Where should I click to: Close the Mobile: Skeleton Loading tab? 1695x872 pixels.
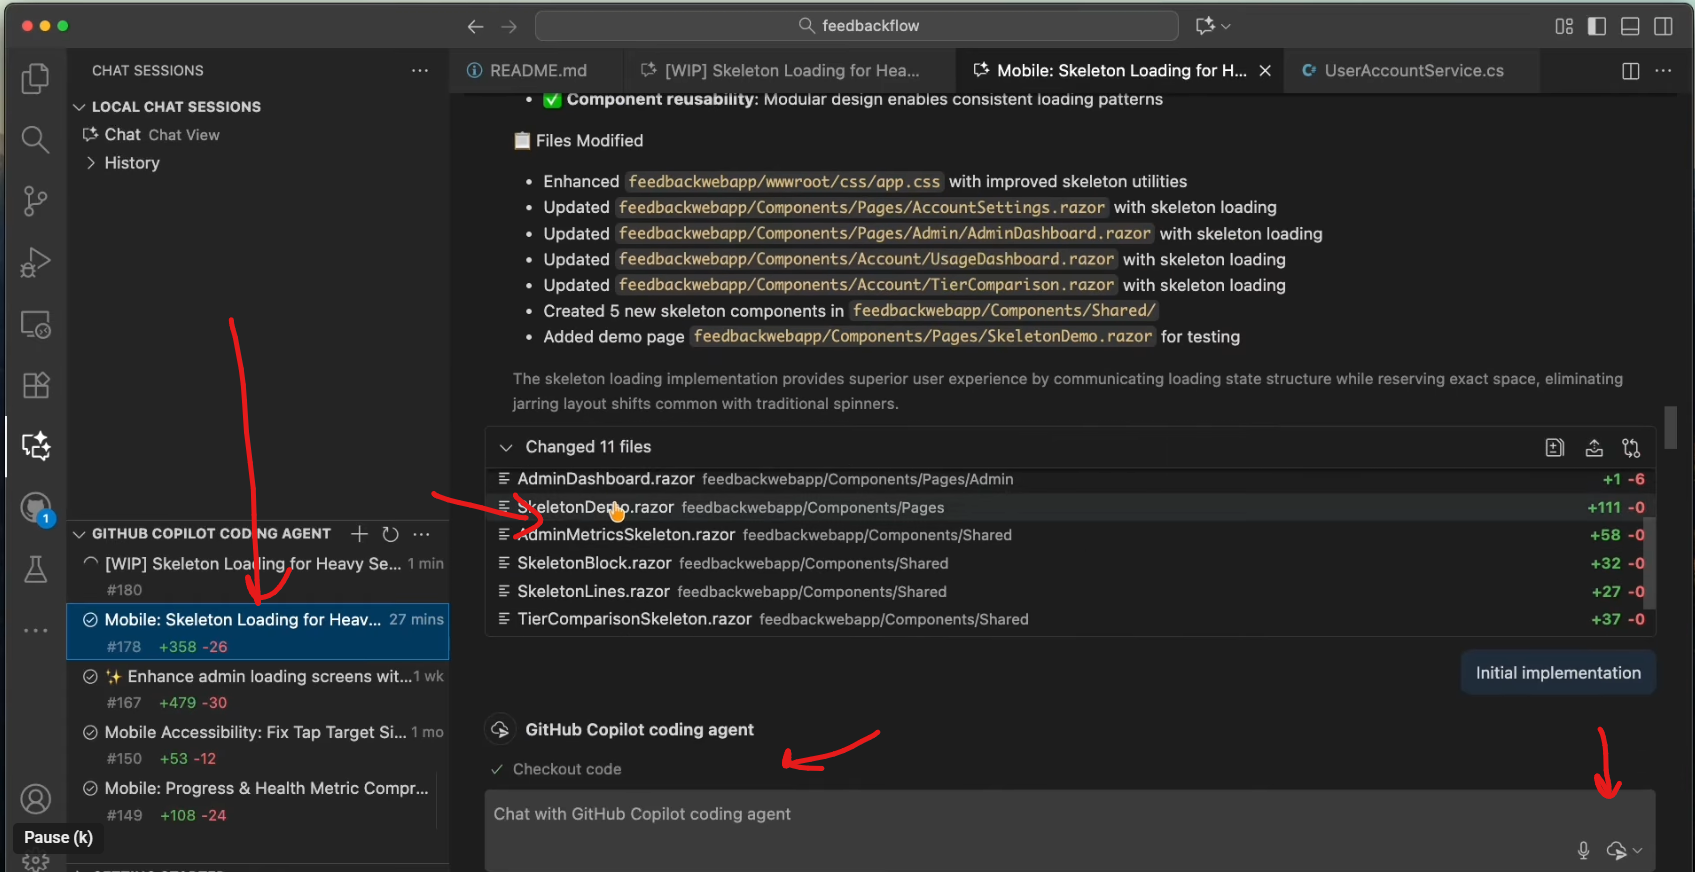click(1265, 71)
